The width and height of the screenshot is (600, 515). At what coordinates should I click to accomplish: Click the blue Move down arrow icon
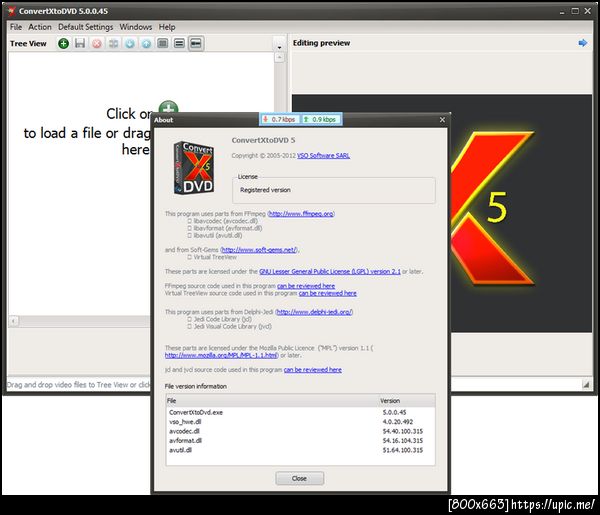click(130, 43)
